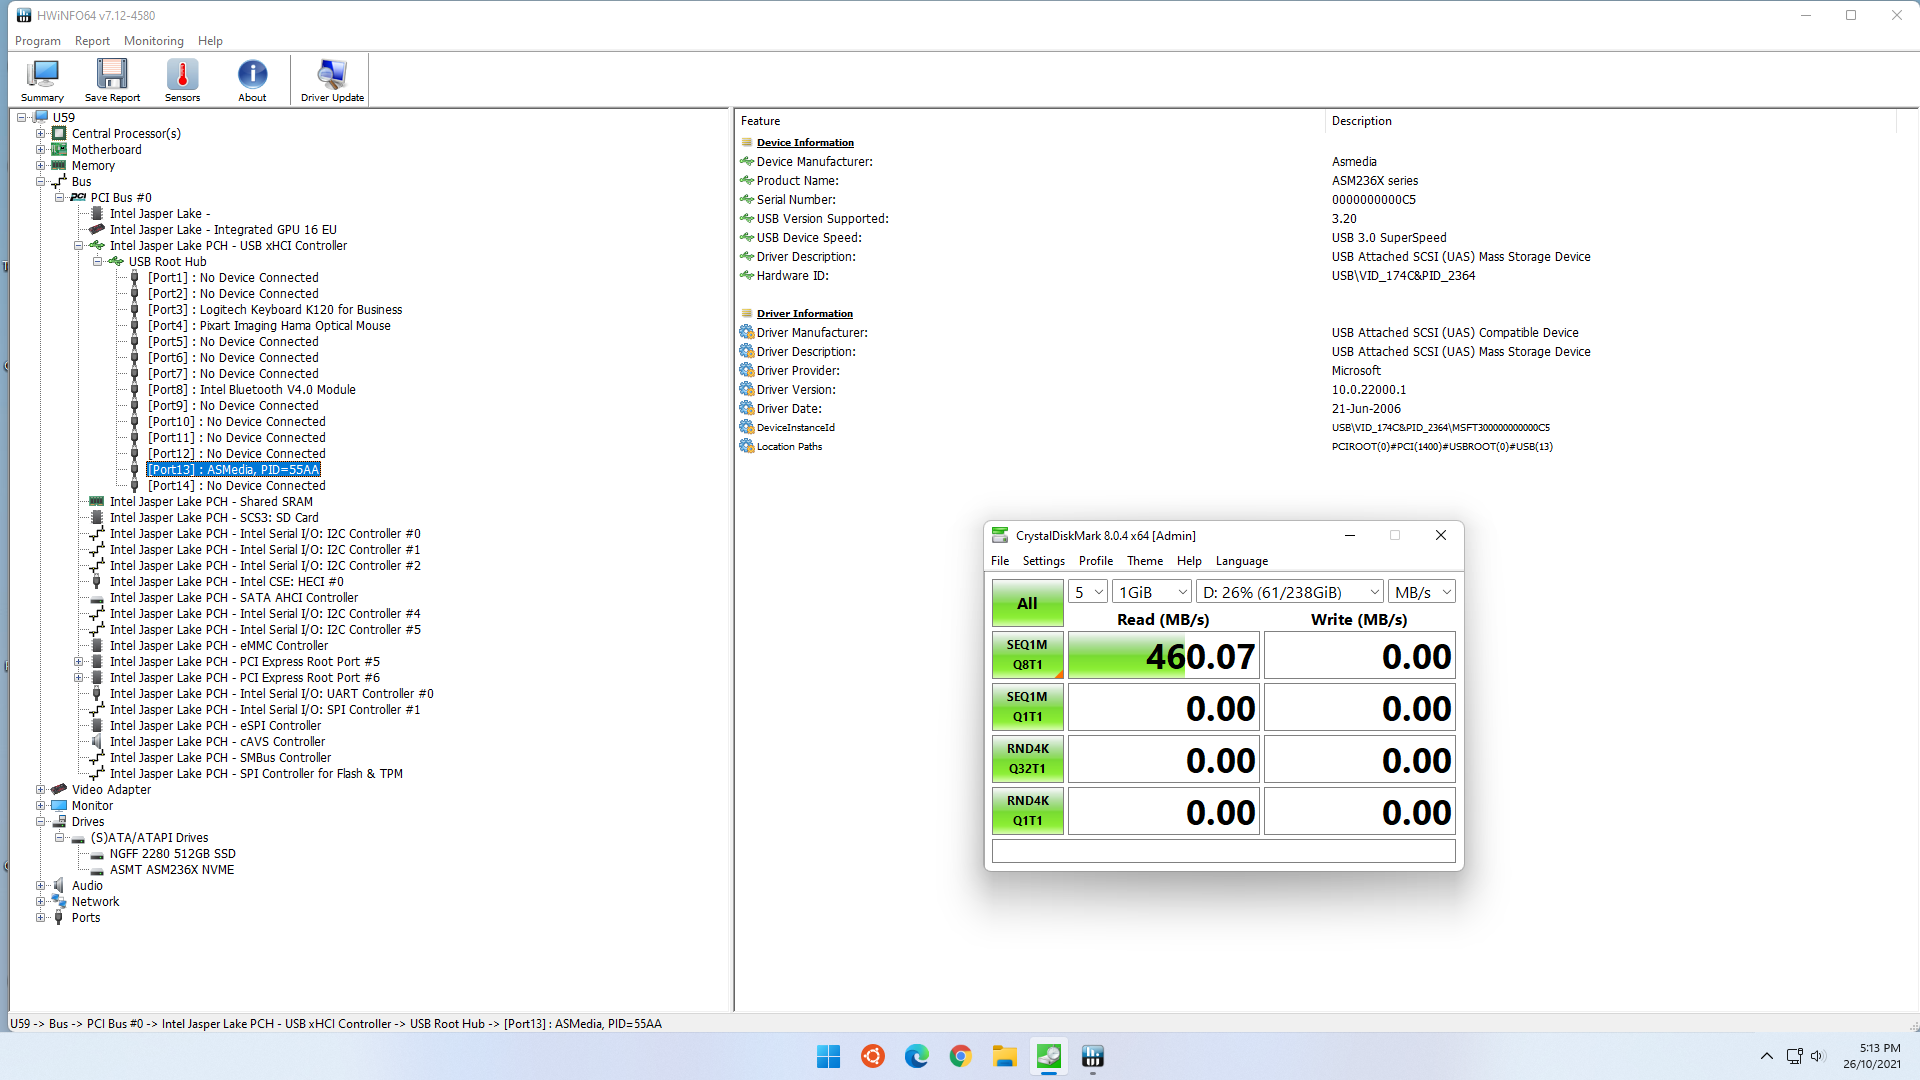Click the Feature column header
The image size is (1920, 1080).
tap(1030, 121)
